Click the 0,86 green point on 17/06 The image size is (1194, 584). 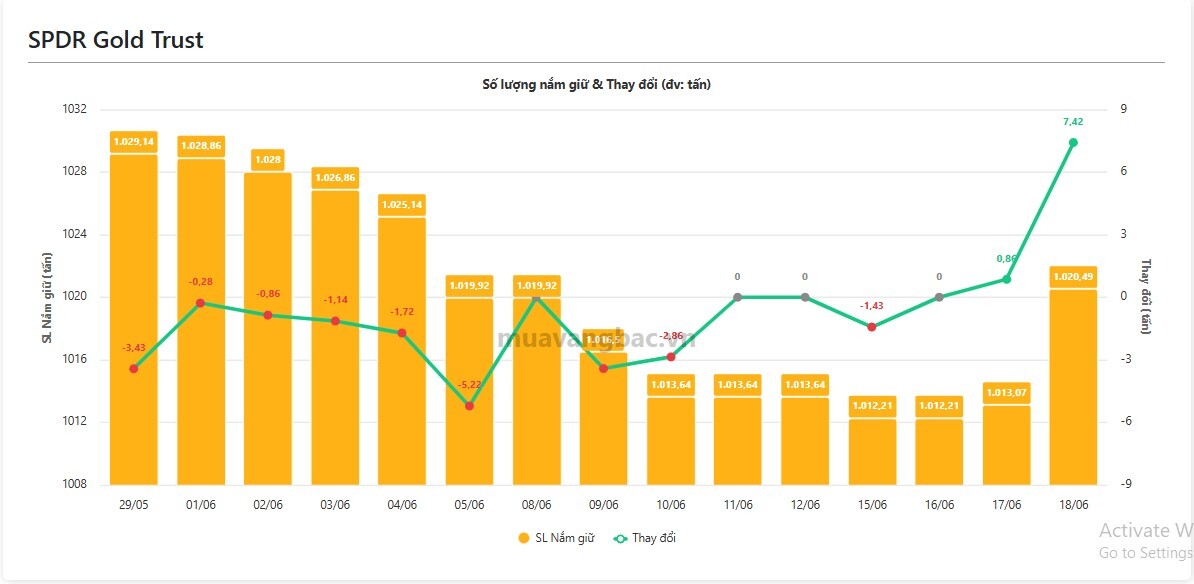(1006, 279)
